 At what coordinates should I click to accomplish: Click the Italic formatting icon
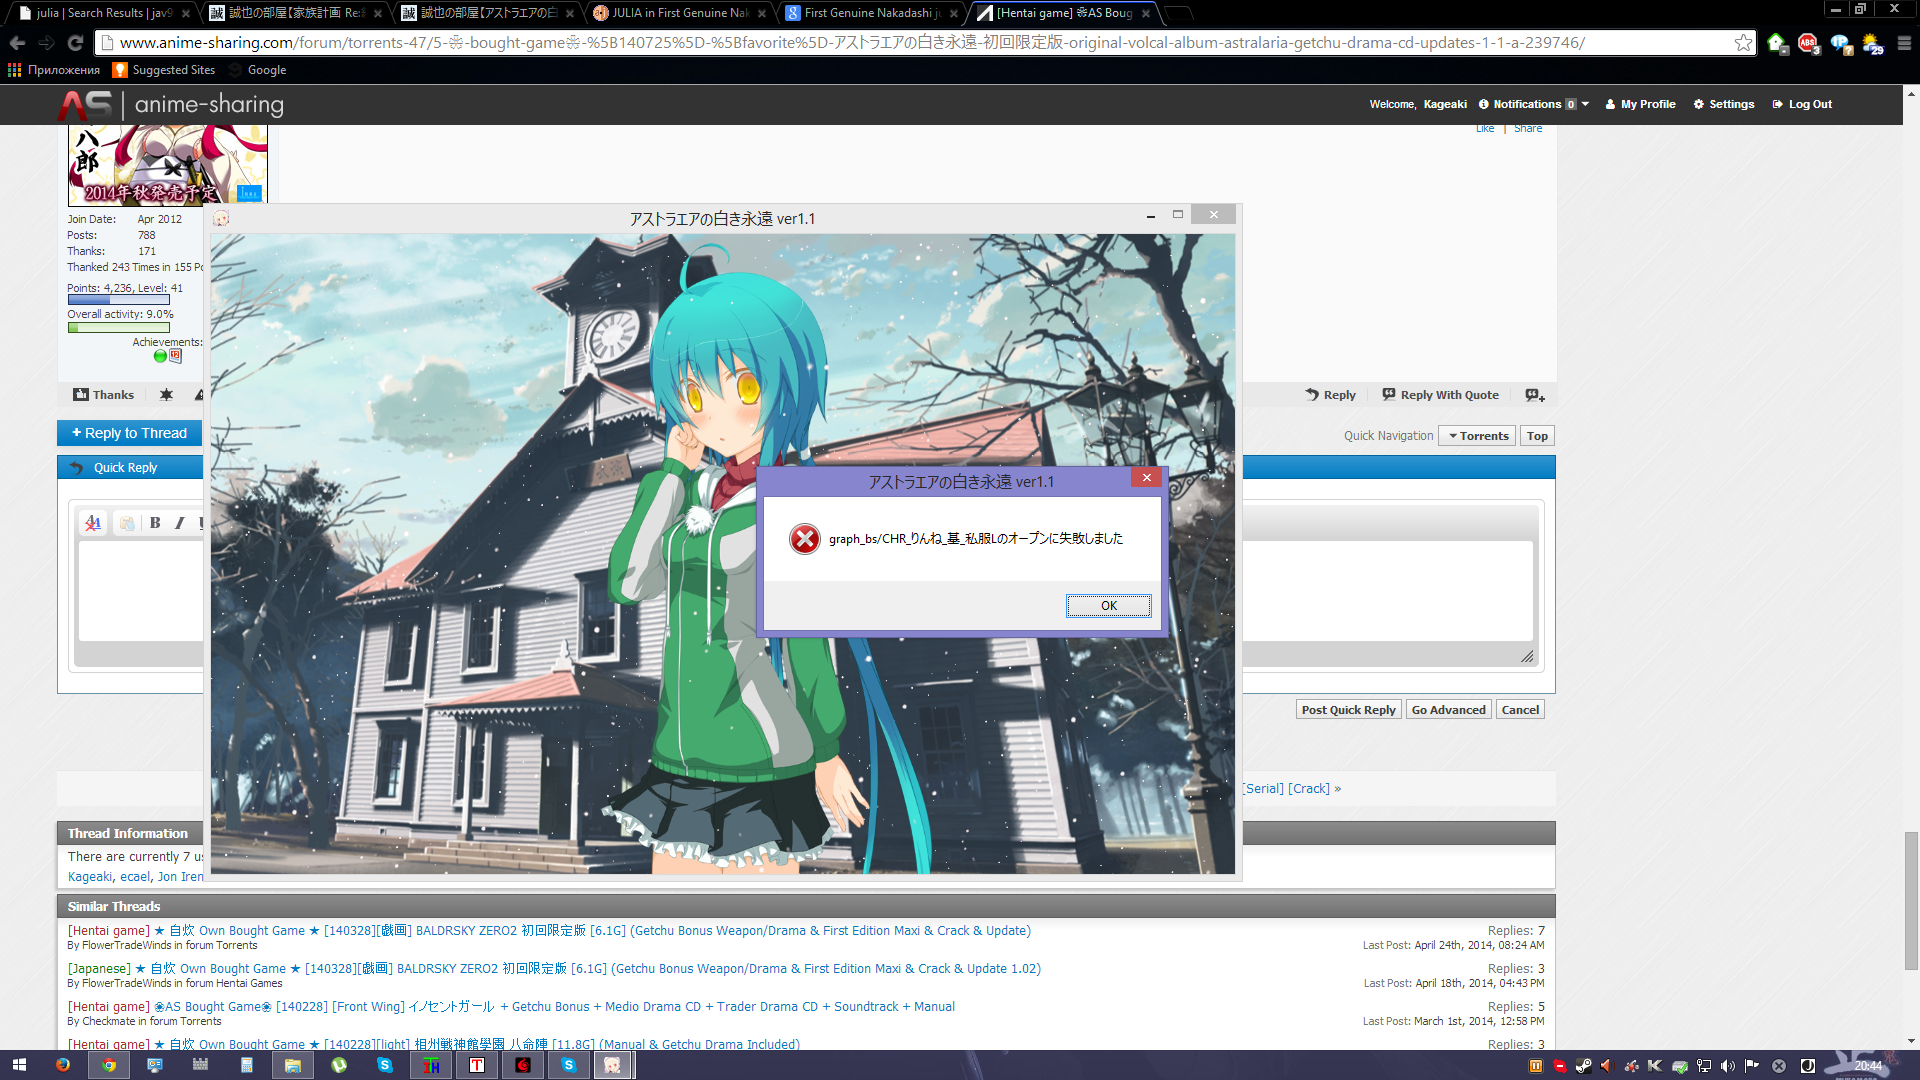[180, 523]
